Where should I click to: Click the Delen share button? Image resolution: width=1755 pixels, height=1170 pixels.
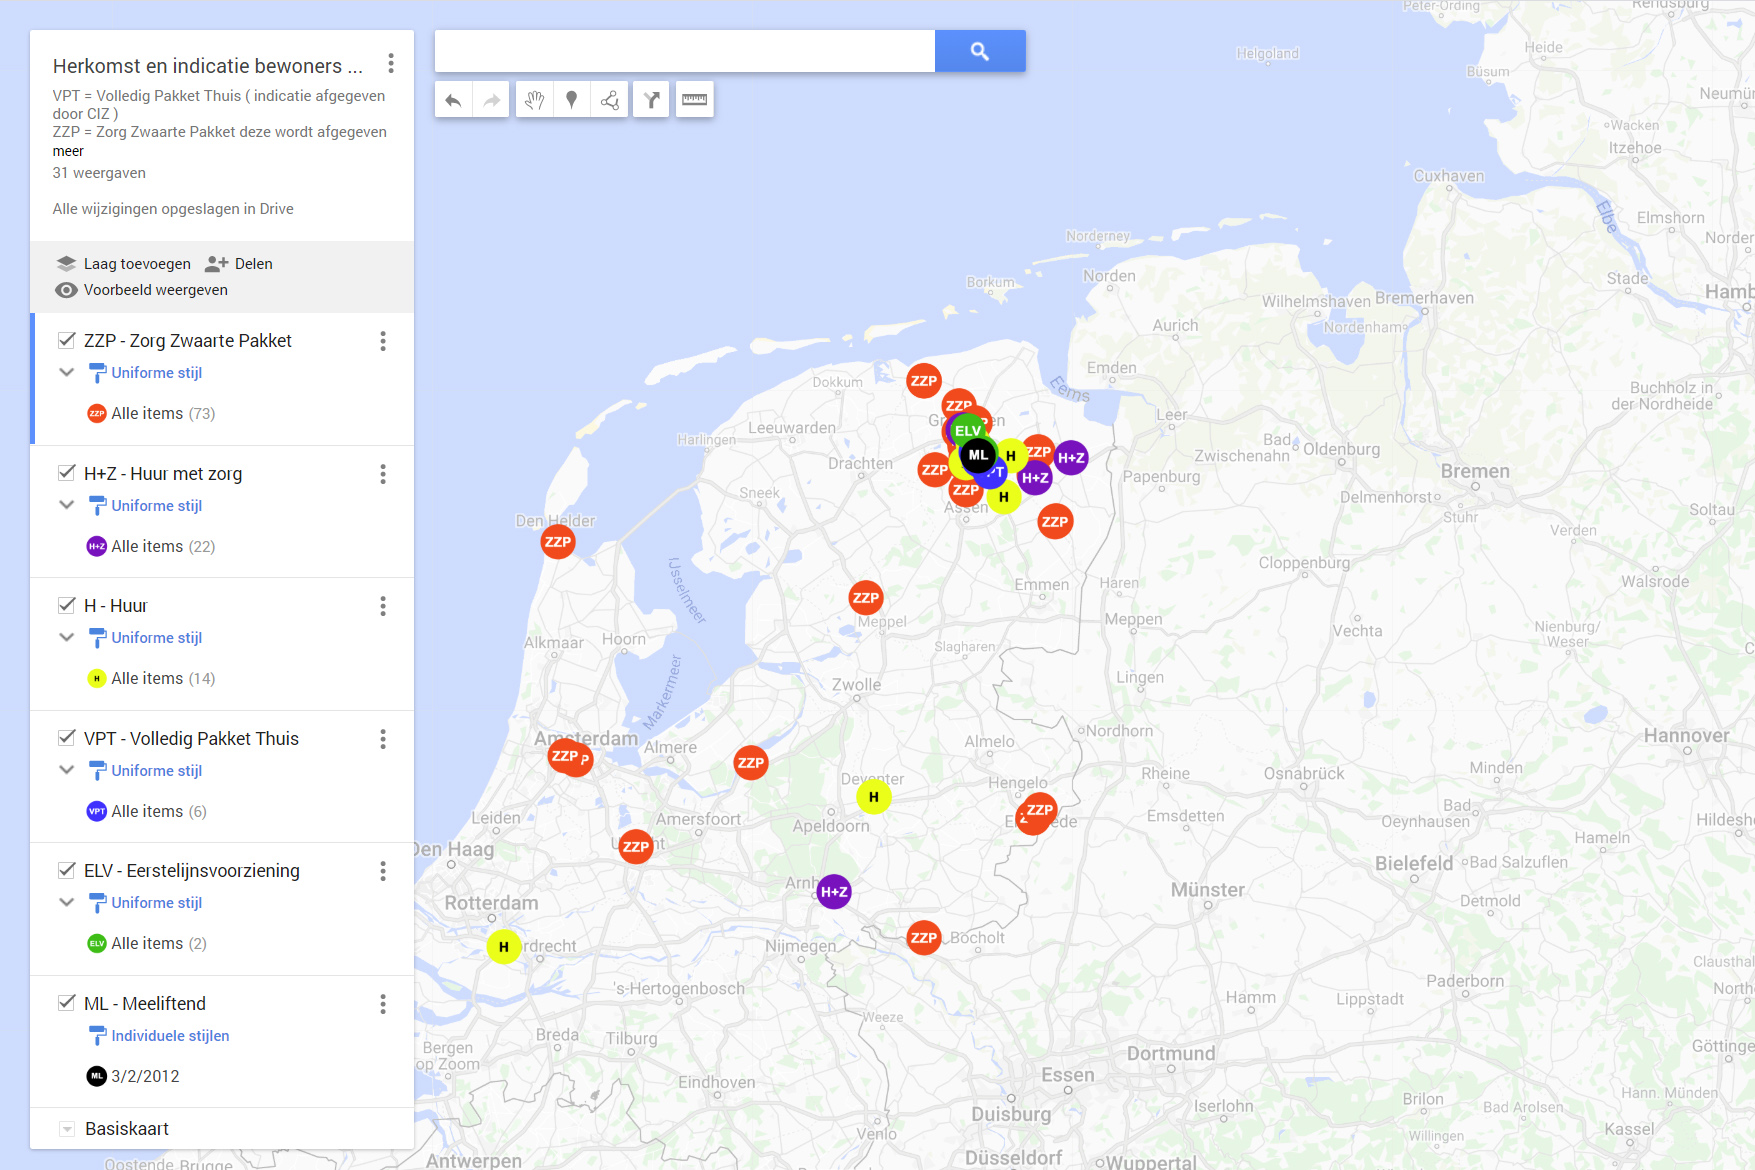(x=240, y=264)
